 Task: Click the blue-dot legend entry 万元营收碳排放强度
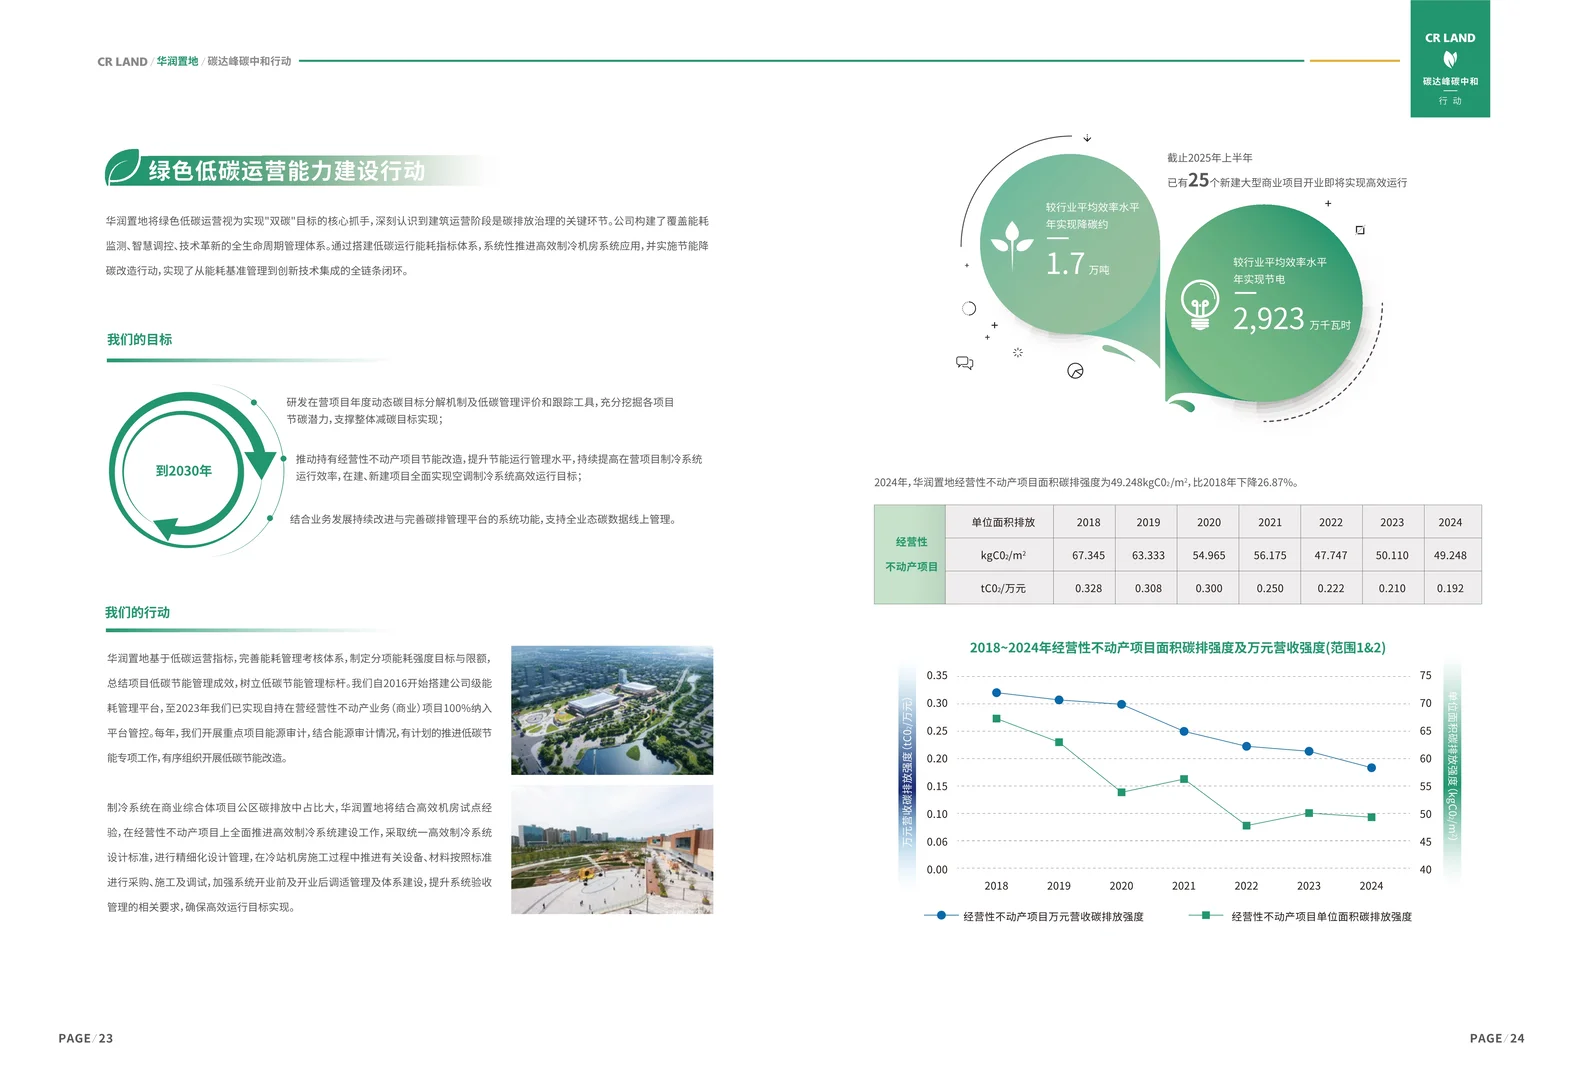coord(1034,916)
